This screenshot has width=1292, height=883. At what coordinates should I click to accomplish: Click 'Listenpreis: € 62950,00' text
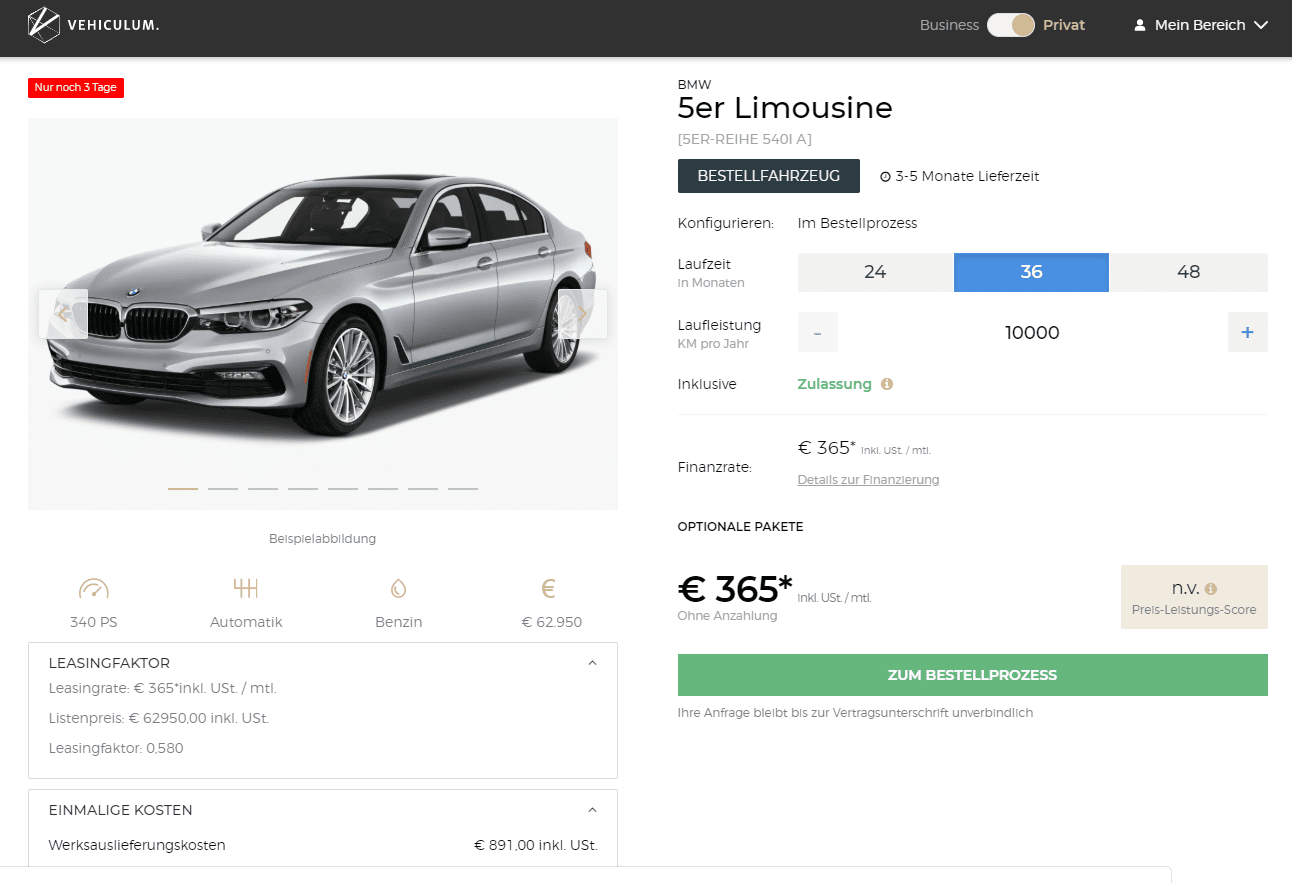159,718
